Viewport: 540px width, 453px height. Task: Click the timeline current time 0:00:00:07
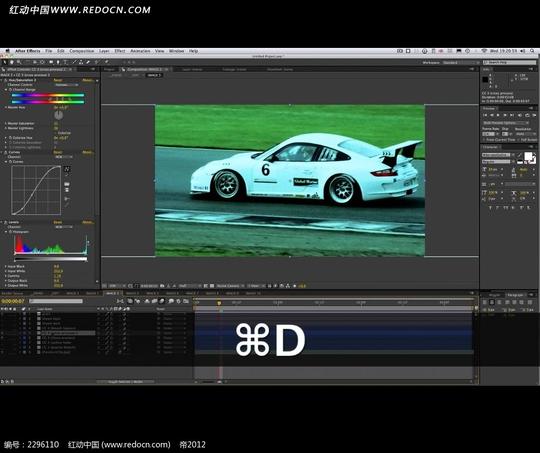tap(13, 301)
